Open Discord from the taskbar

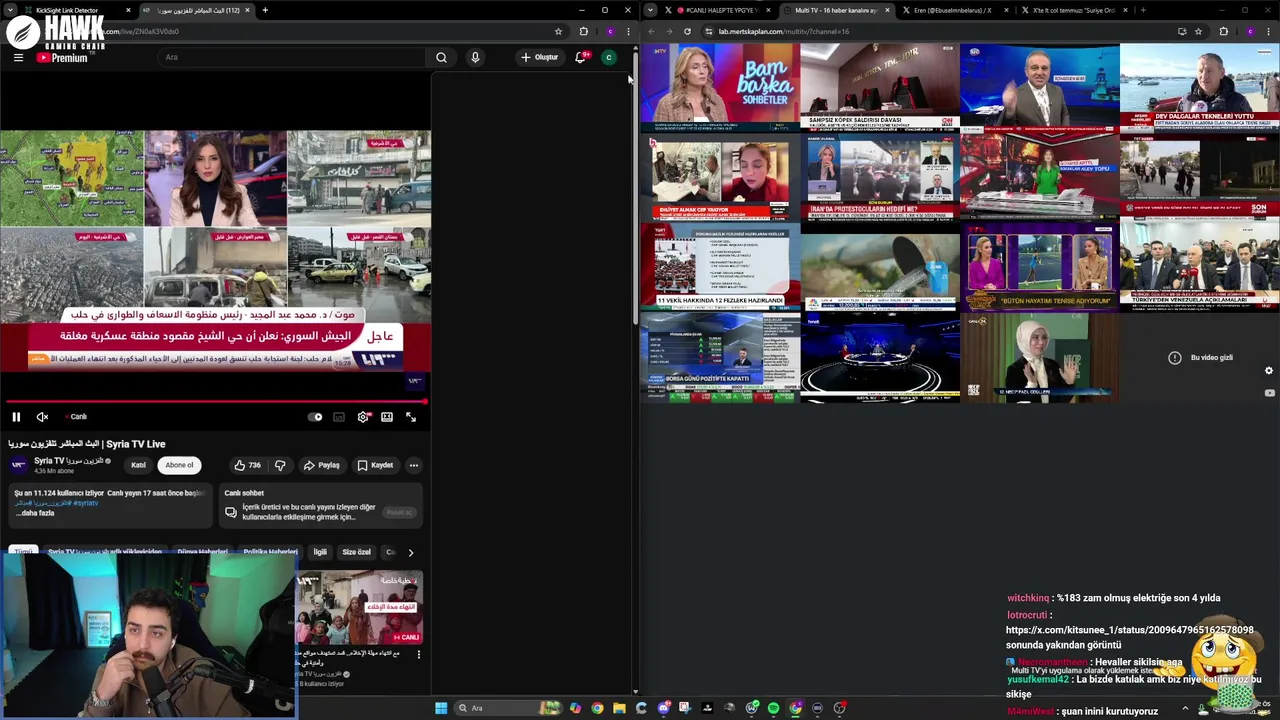click(x=663, y=708)
